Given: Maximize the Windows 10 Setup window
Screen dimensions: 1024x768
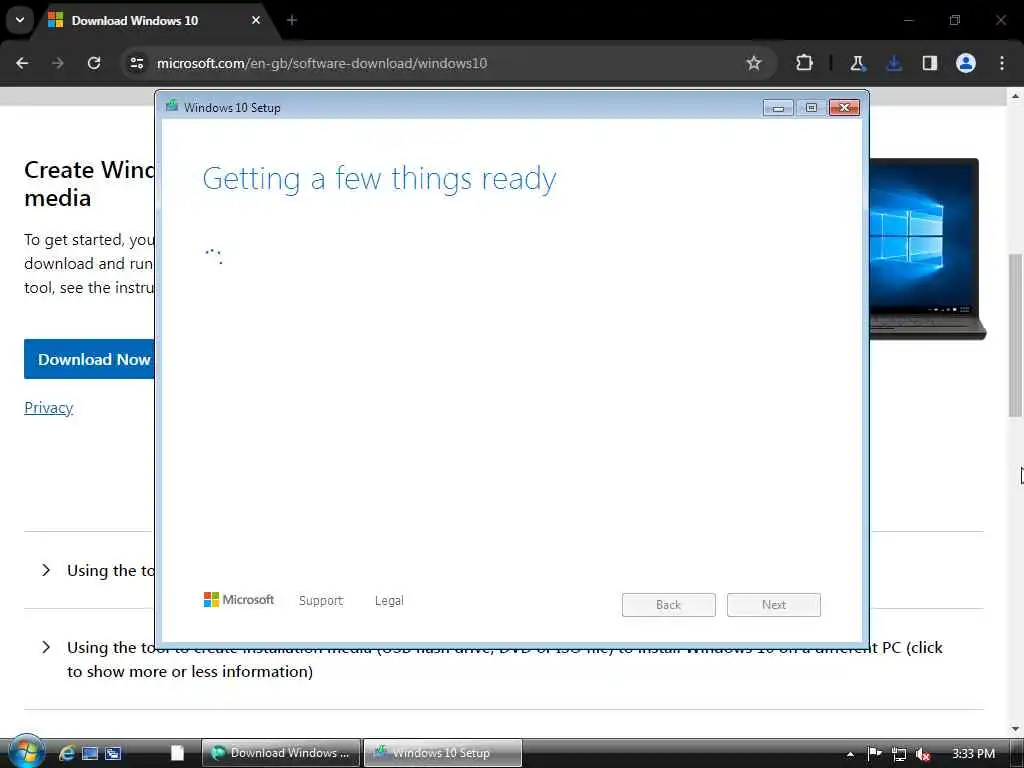Looking at the screenshot, I should point(811,108).
